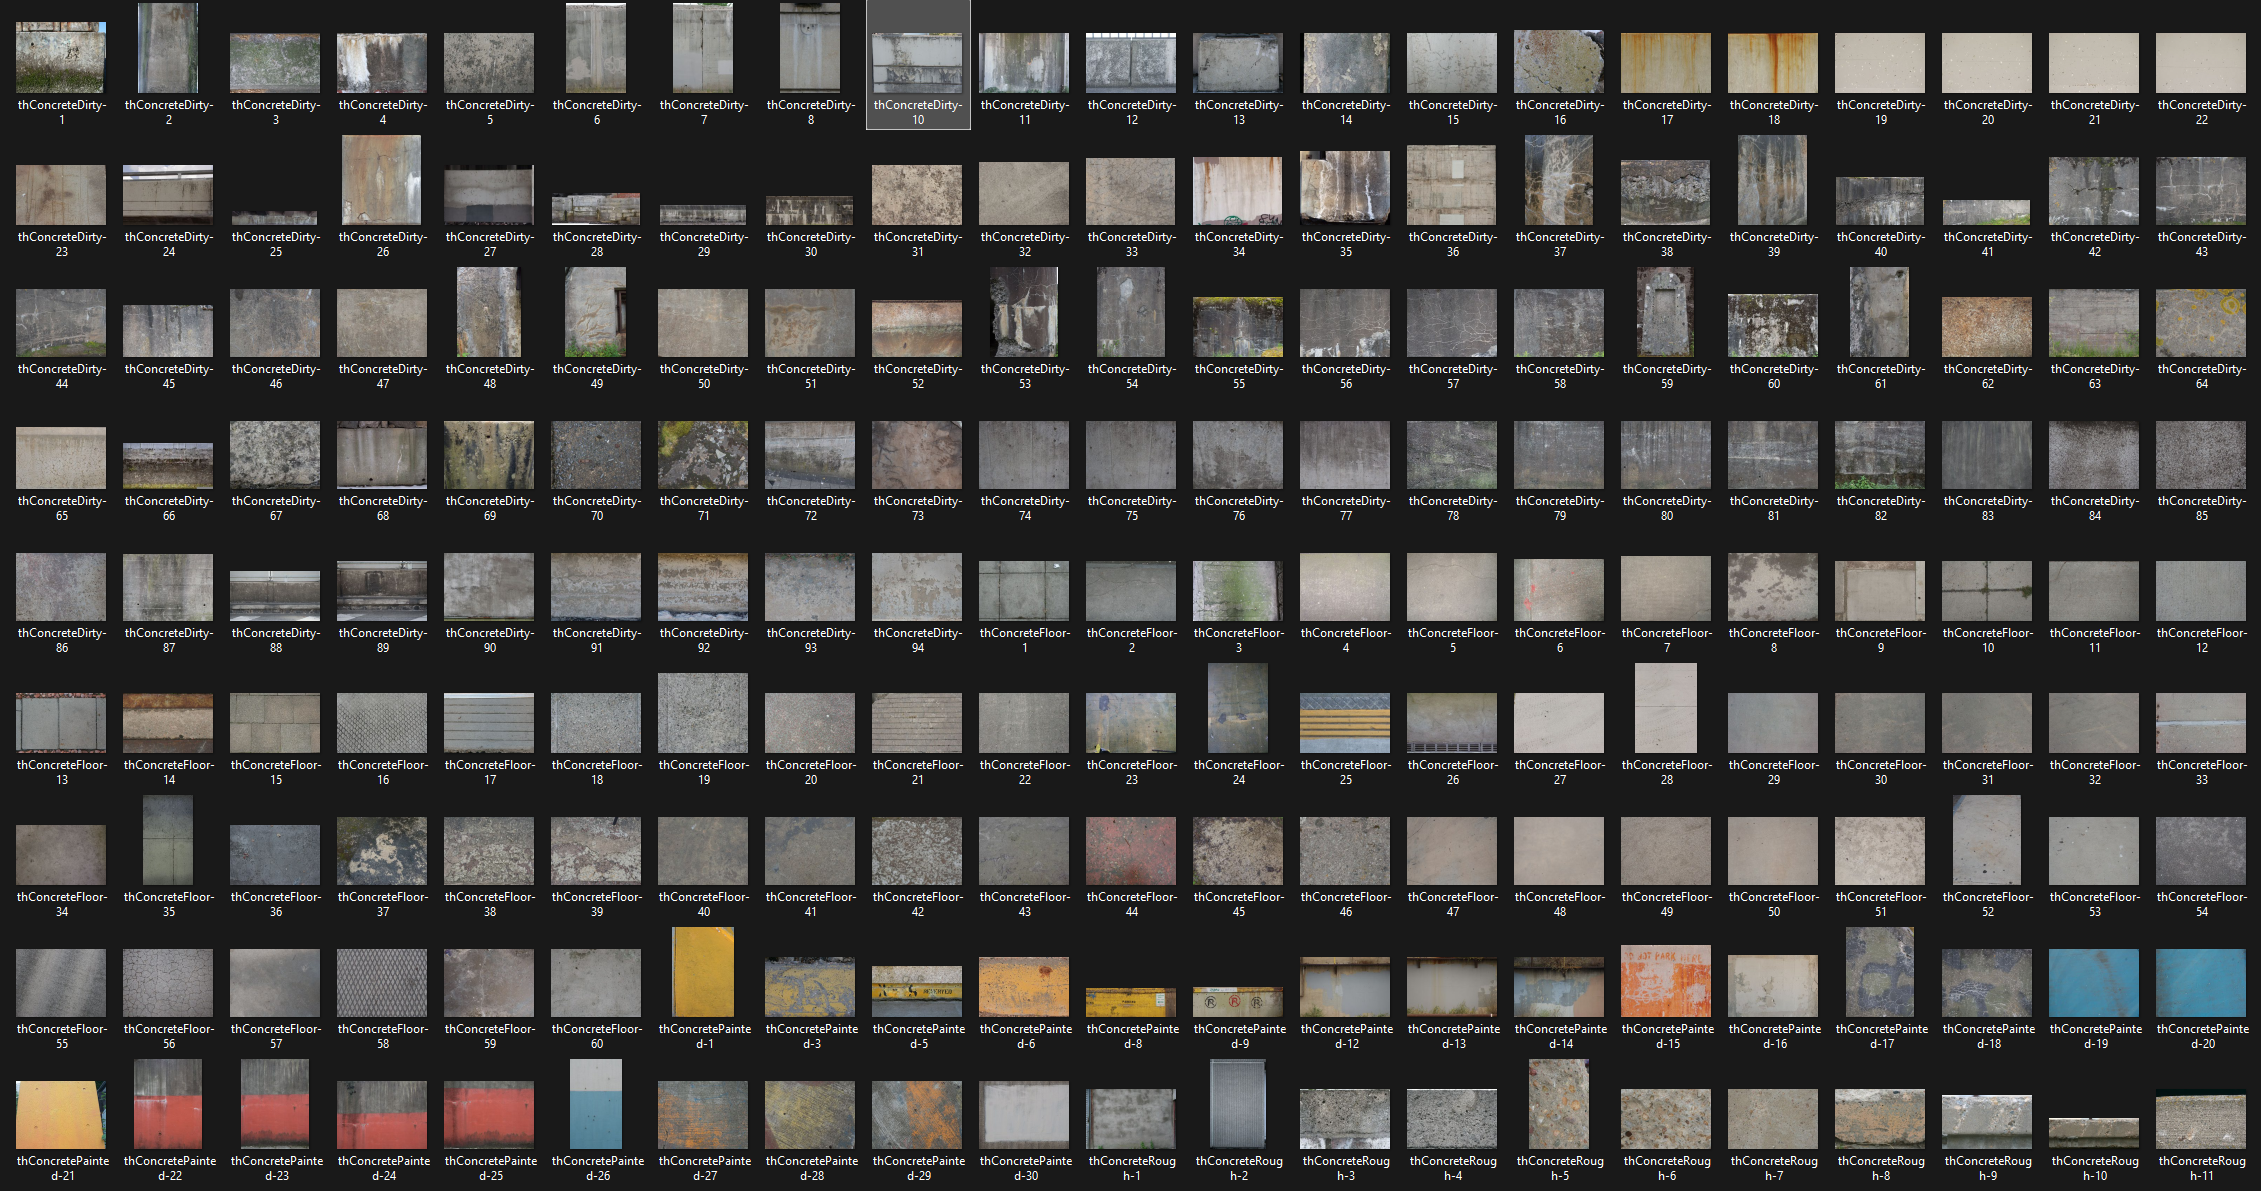The height and width of the screenshot is (1191, 2261).
Task: Open the thConcreteDirty-22 thumbnail
Action: [2200, 63]
